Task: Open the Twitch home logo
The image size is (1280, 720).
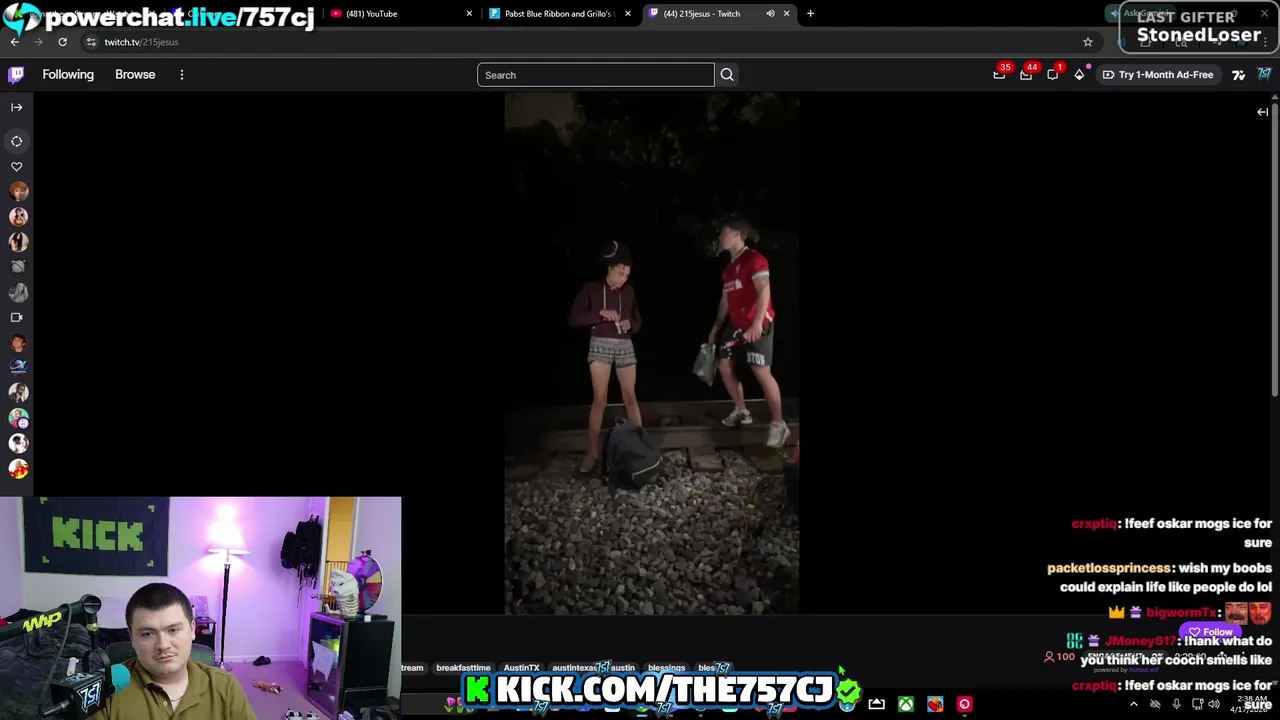Action: tap(16, 75)
